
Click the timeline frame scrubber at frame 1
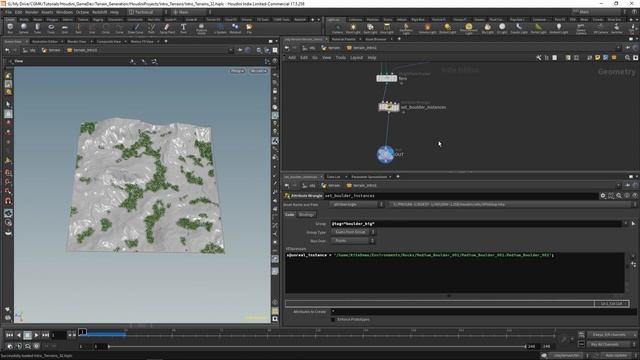click(82, 332)
